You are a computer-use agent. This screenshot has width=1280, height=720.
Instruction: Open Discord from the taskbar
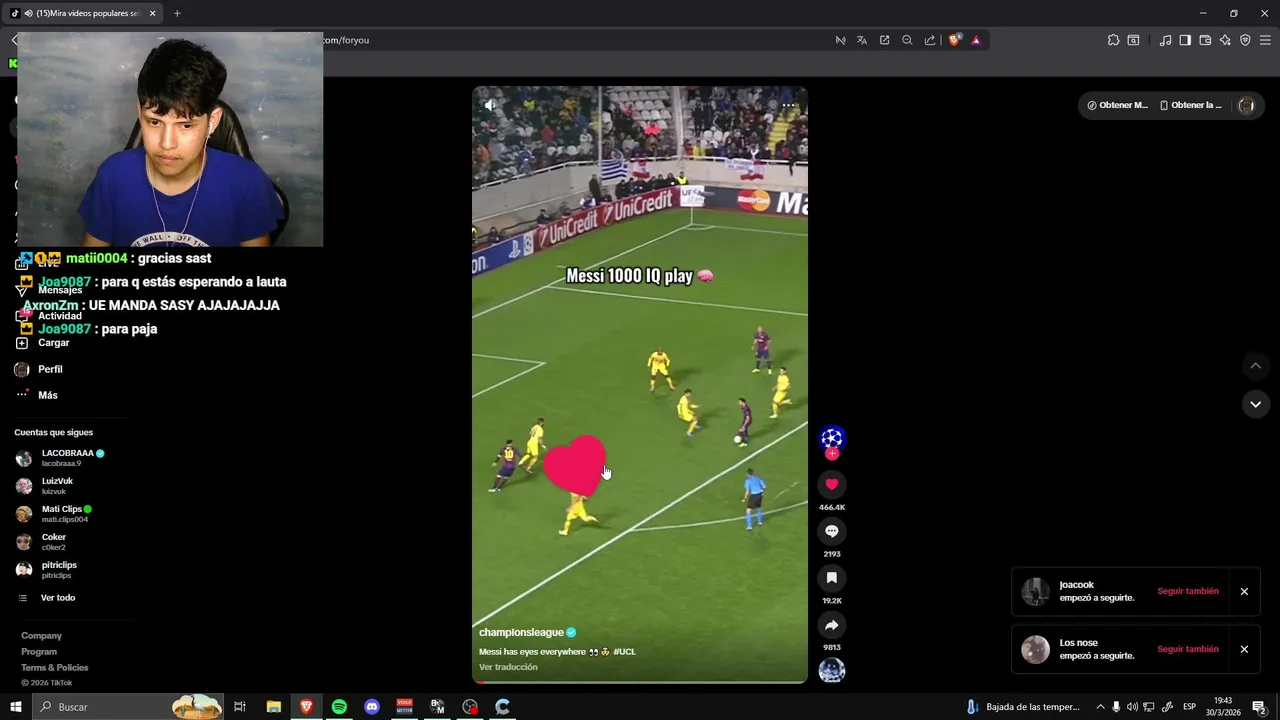click(x=372, y=707)
